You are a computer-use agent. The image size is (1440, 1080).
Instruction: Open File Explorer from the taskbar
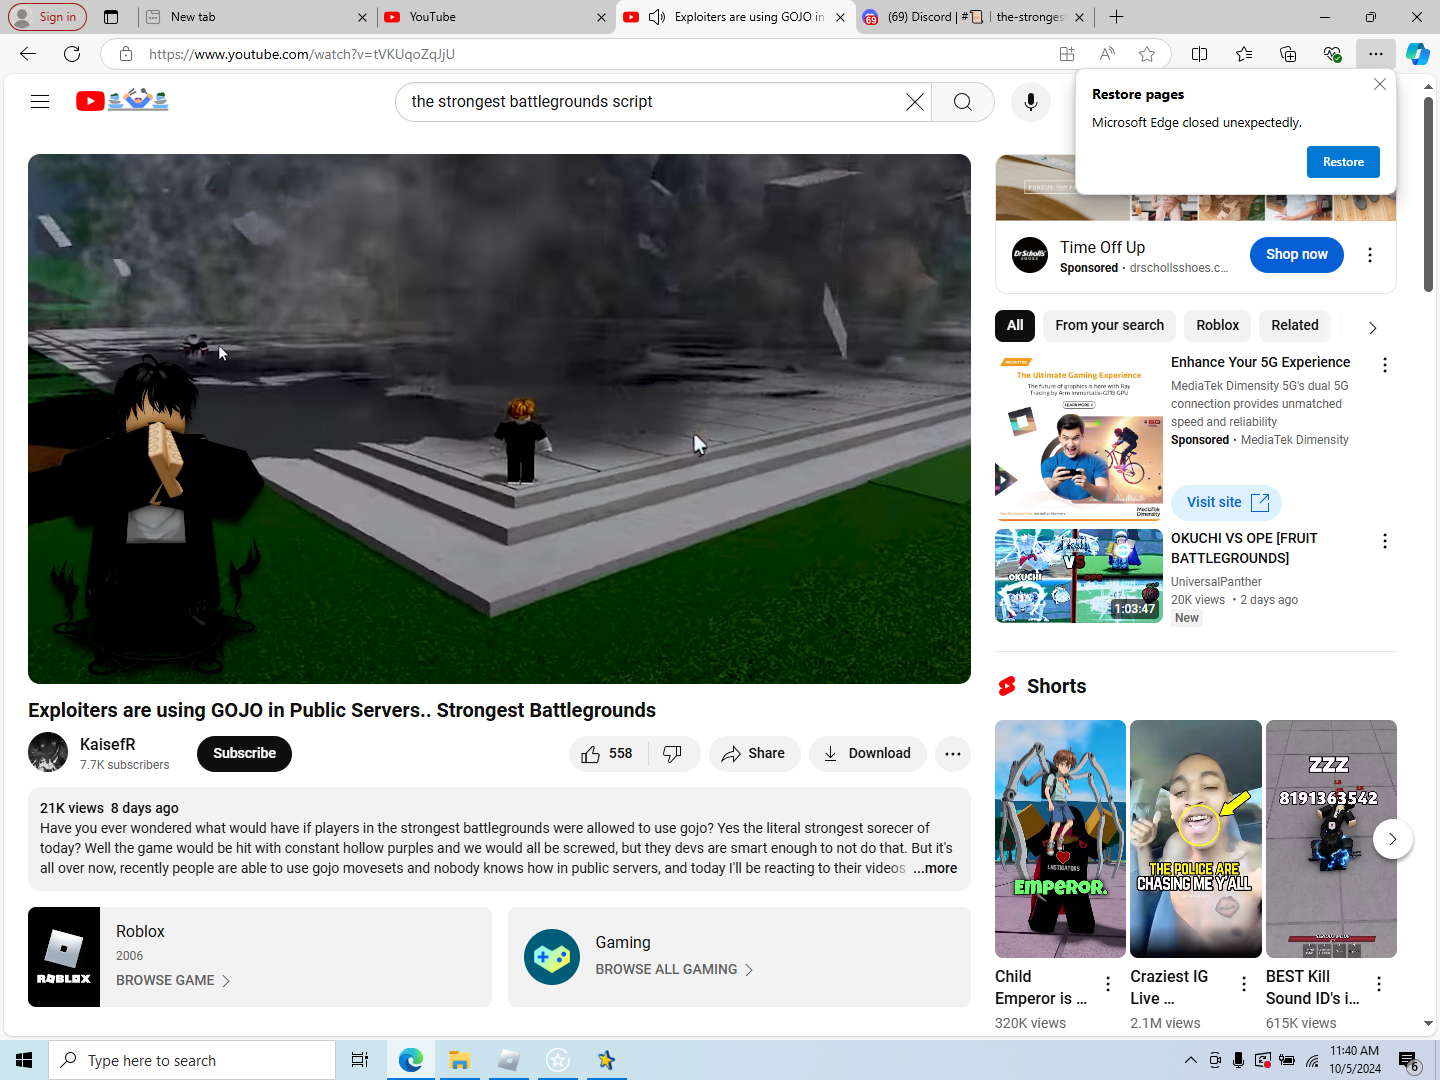click(459, 1060)
